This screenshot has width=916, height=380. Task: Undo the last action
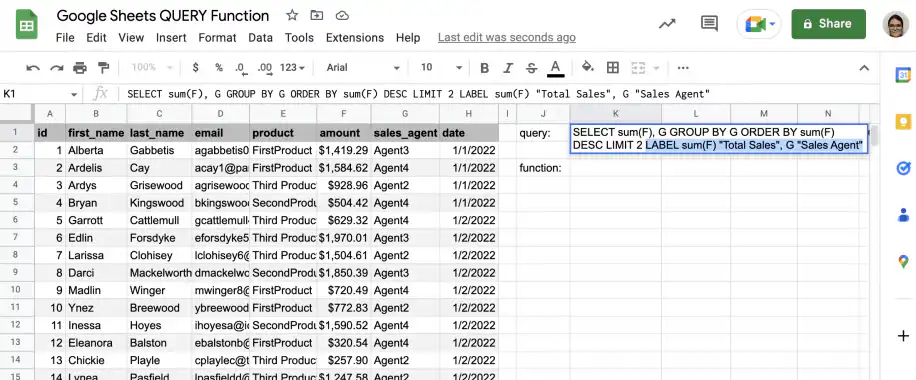pos(33,68)
